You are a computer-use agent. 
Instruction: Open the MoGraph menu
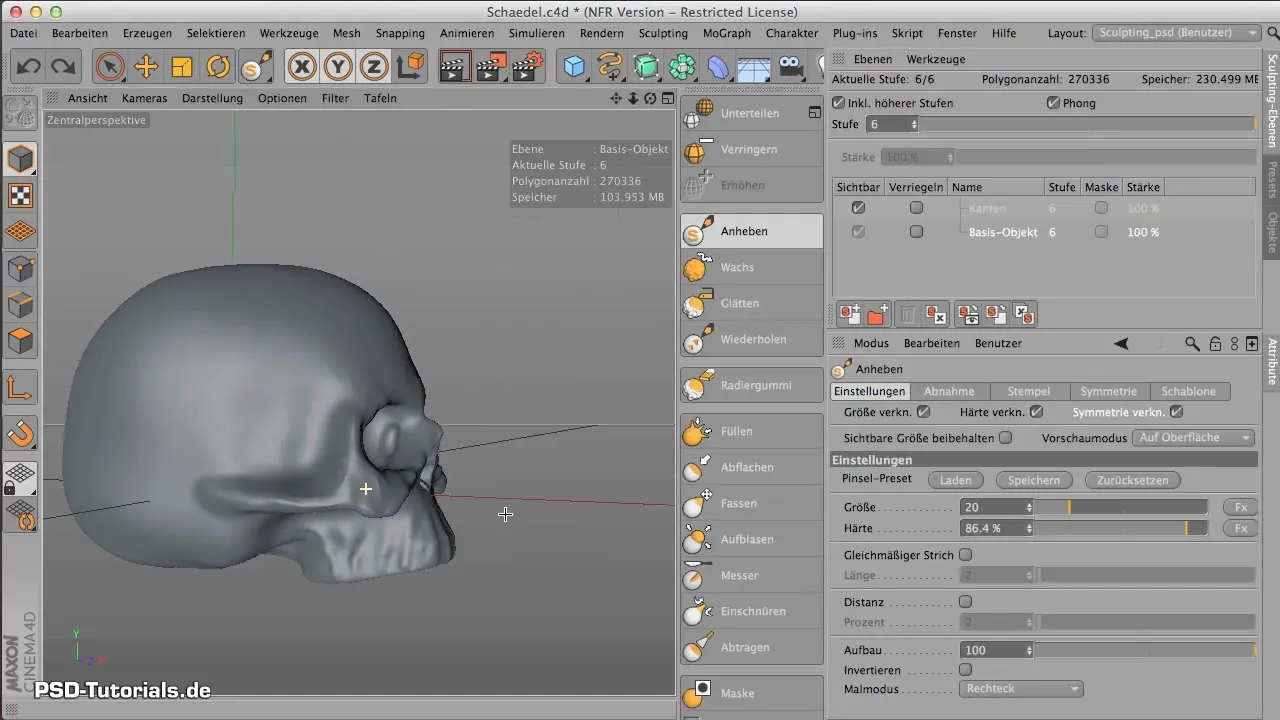(727, 33)
